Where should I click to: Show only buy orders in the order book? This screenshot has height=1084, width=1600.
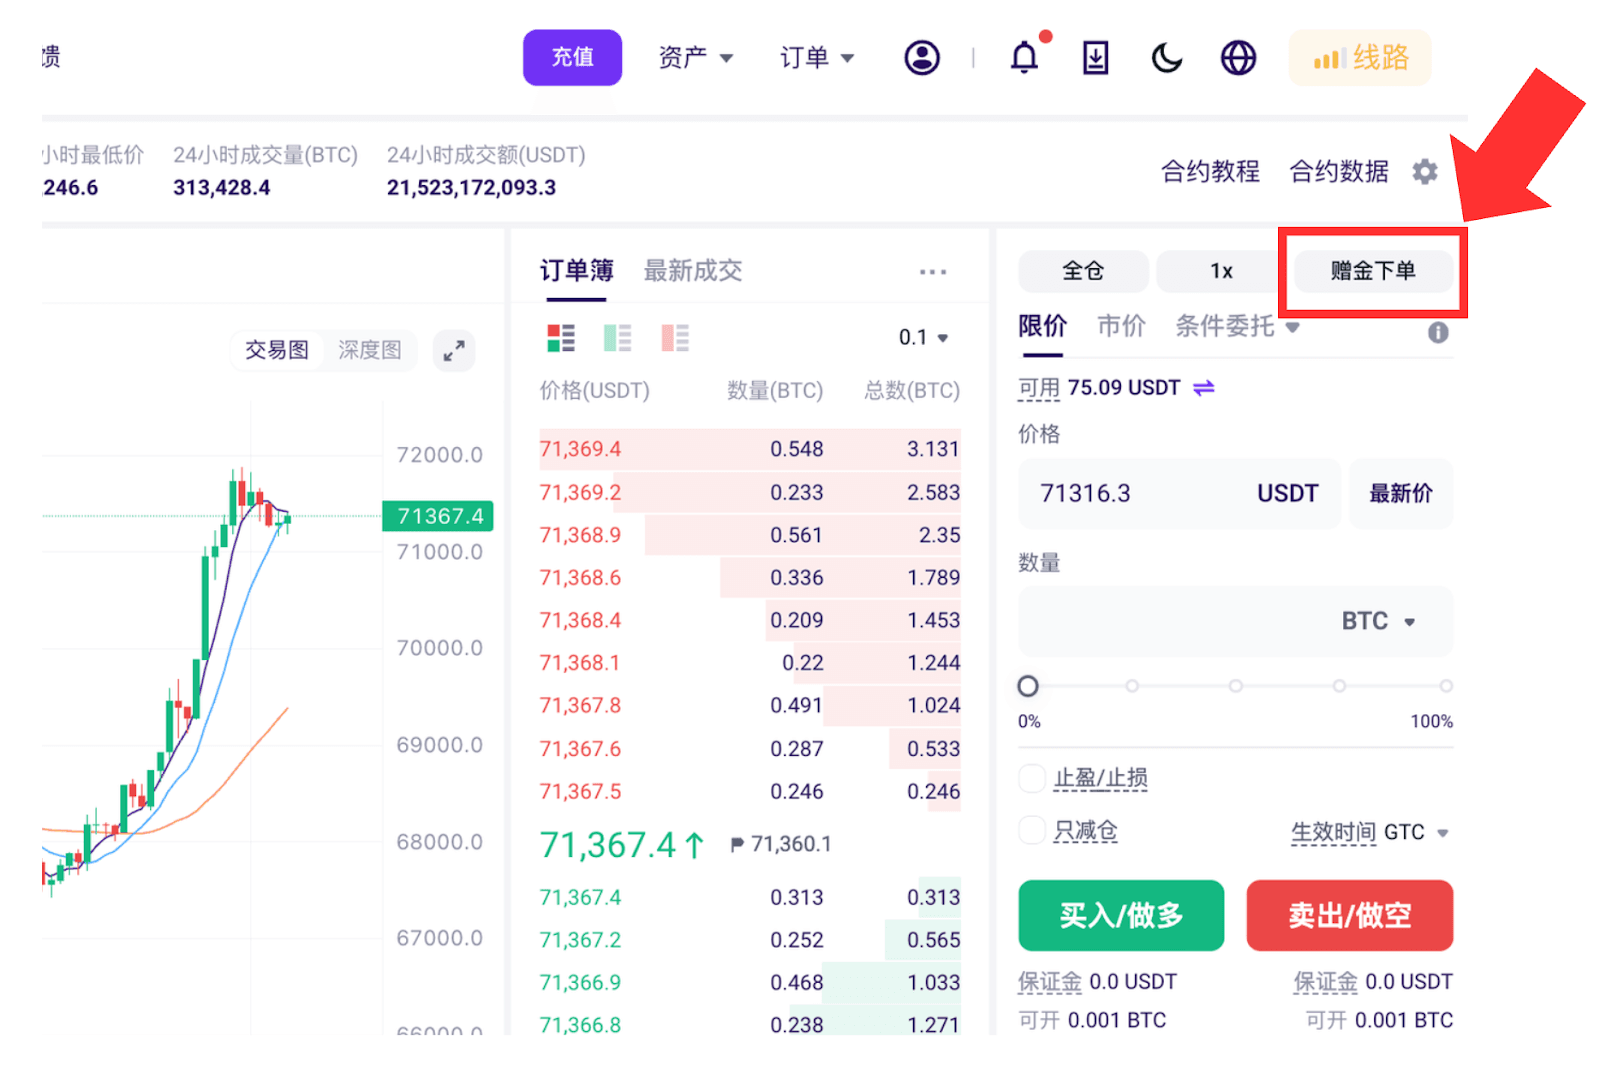(x=618, y=338)
